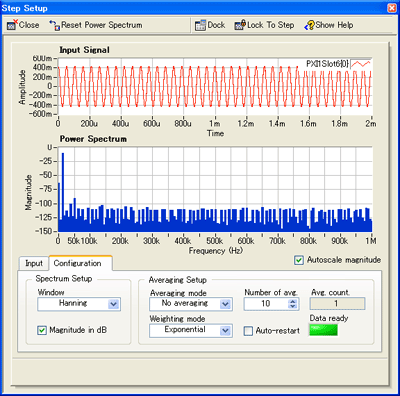Click the Reset Power Spectrum text
This screenshot has height=396, width=400.
point(102,25)
